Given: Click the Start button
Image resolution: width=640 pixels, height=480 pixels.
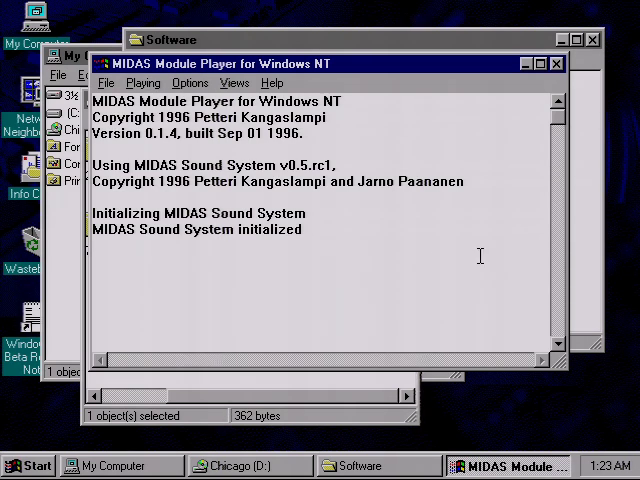Looking at the screenshot, I should [29, 466].
